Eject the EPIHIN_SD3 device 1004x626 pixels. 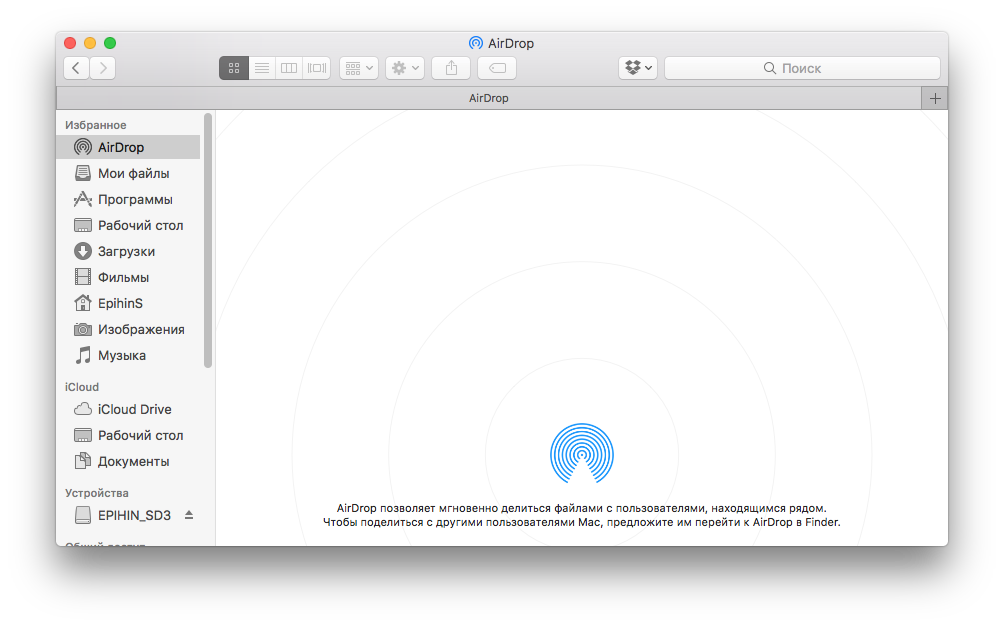[189, 515]
